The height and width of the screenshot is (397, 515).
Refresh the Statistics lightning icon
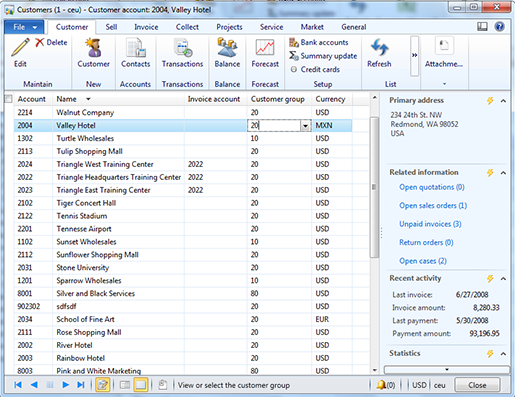(x=490, y=353)
